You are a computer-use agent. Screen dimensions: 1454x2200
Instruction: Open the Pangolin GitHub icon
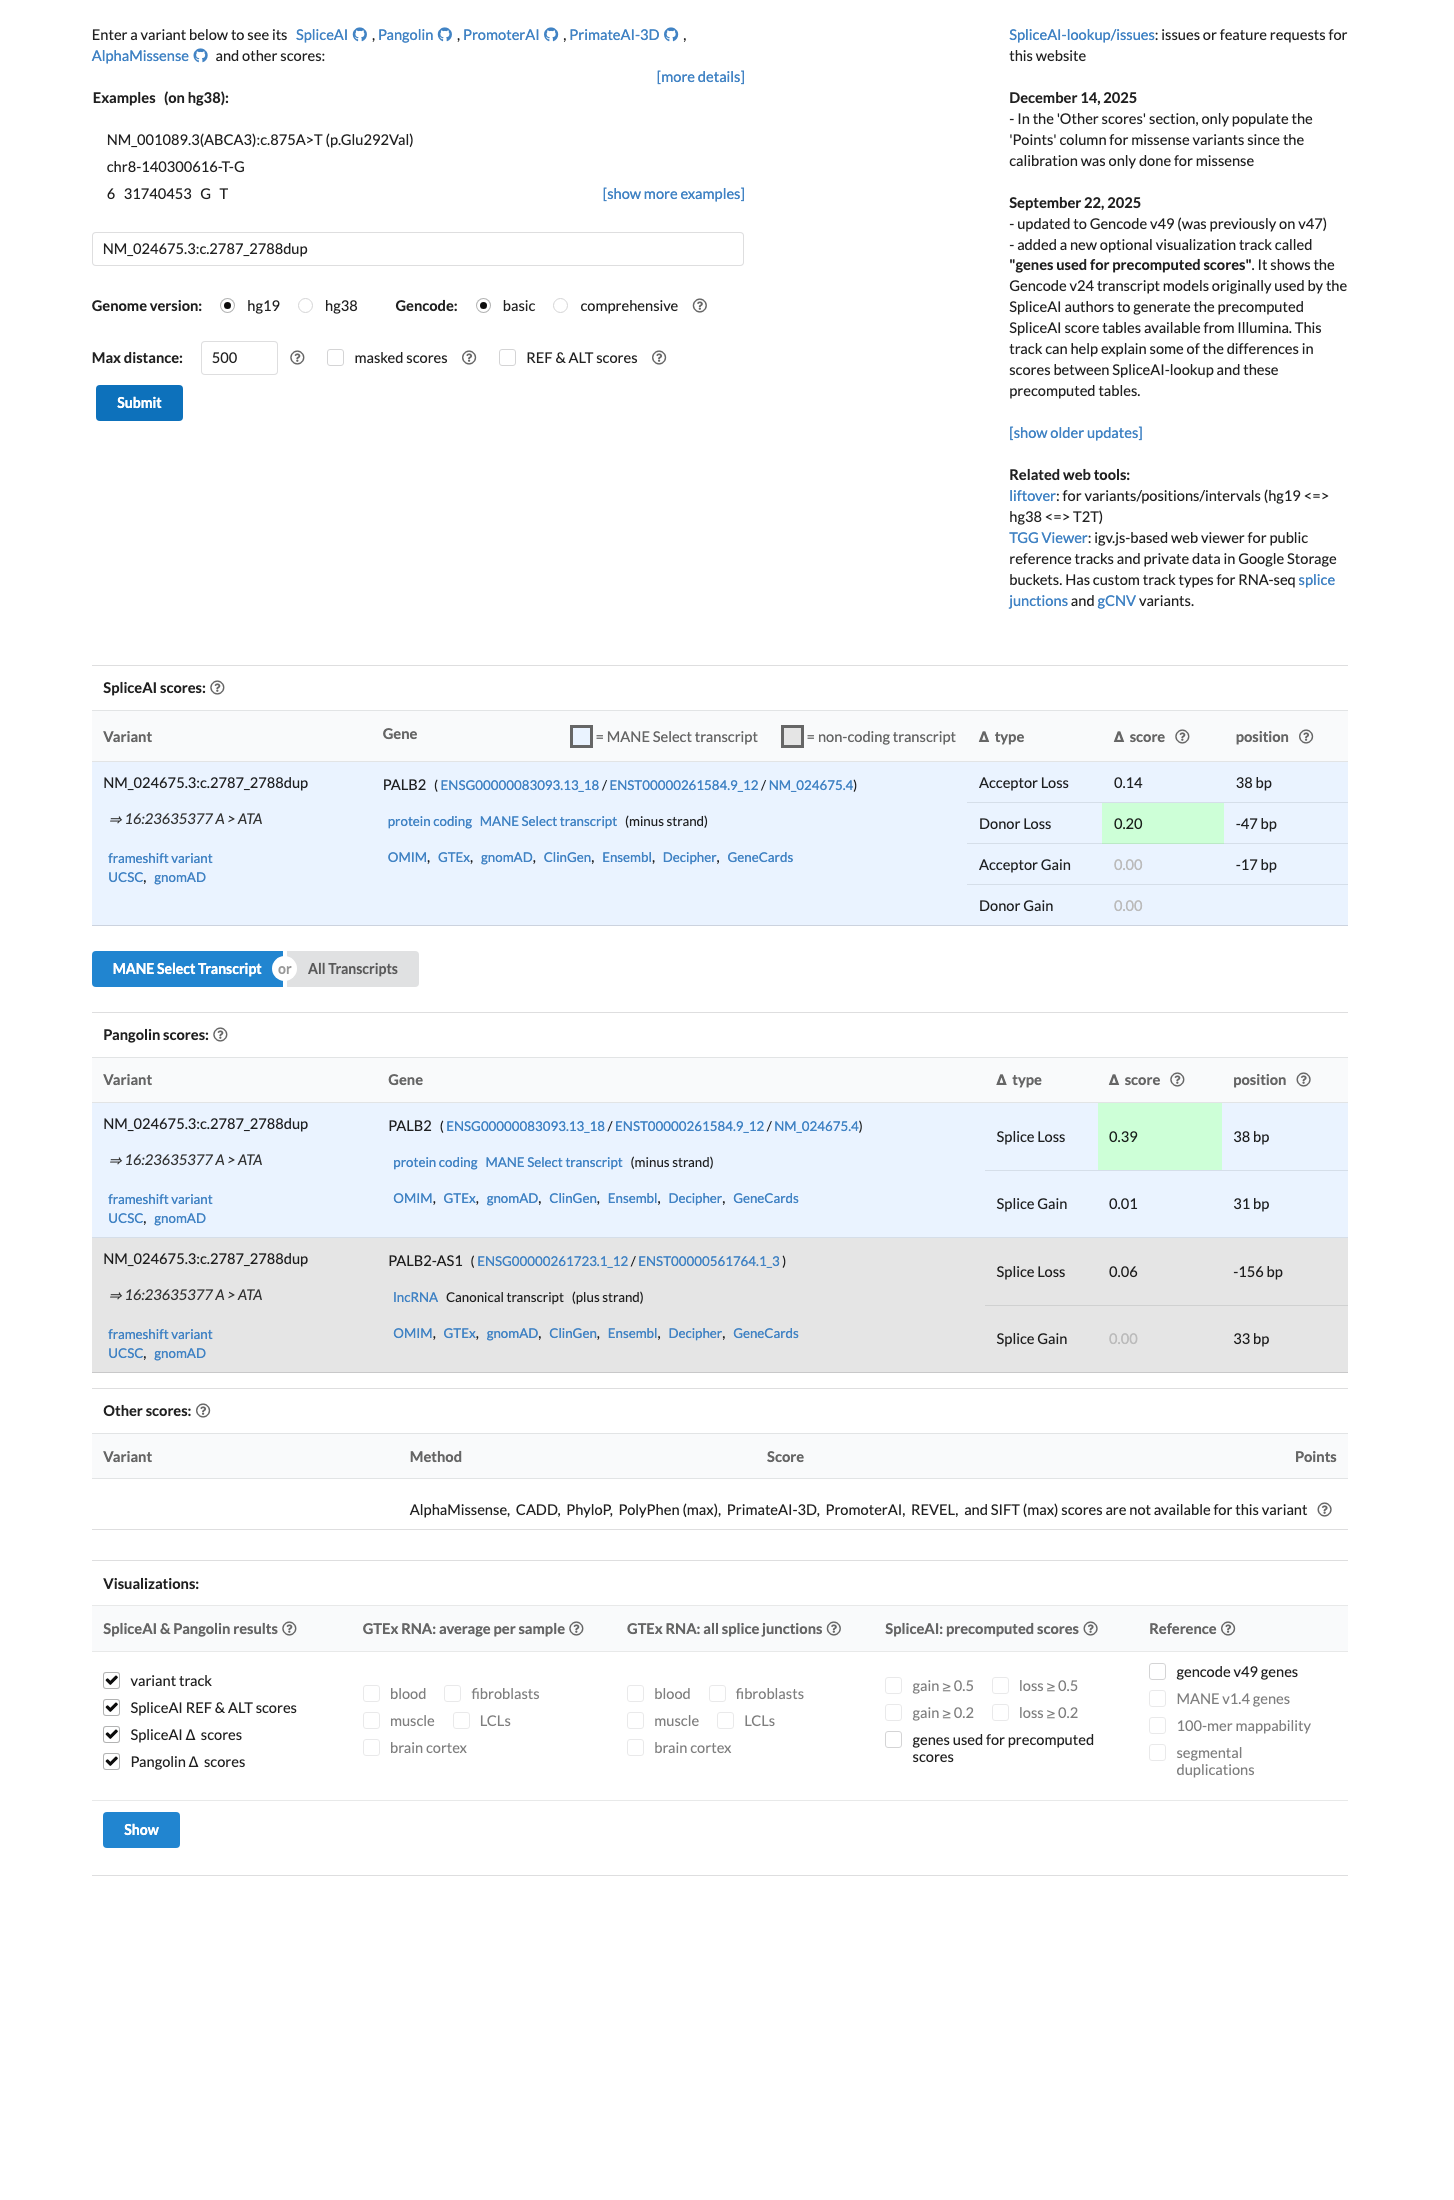pos(445,35)
